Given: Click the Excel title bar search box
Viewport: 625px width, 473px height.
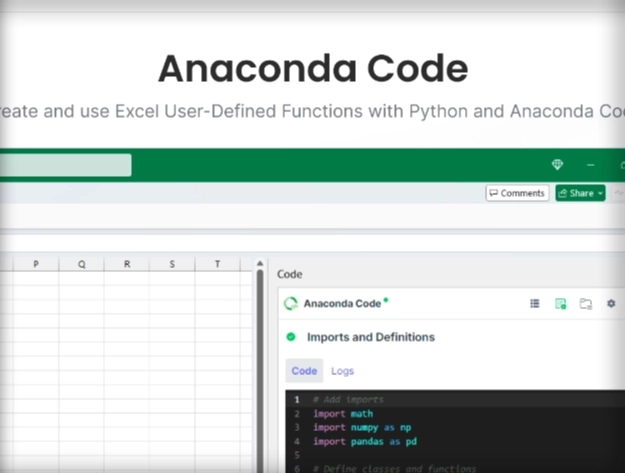Looking at the screenshot, I should point(65,165).
